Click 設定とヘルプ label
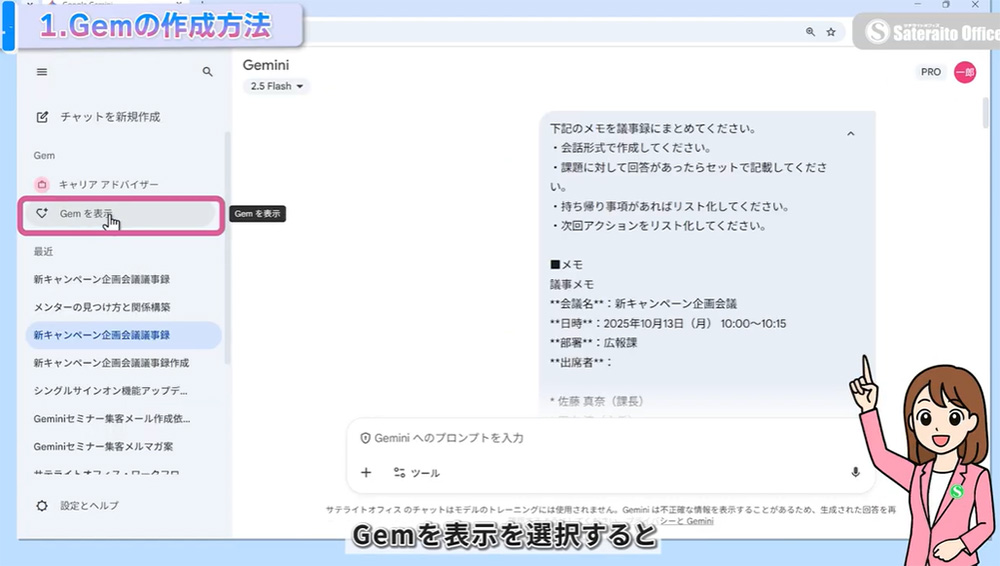Screen dimensions: 1000x566 (x=89, y=505)
